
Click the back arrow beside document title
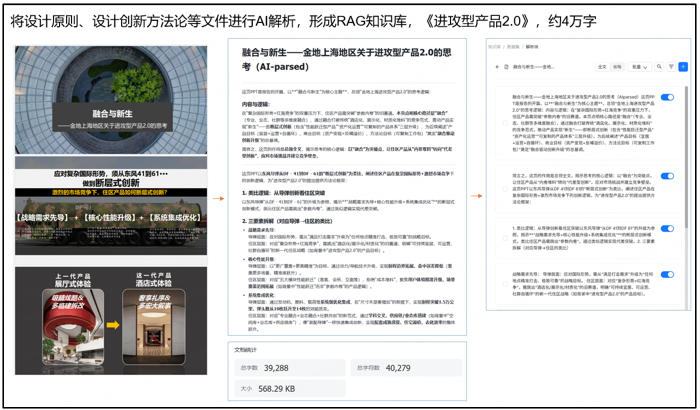(498, 67)
